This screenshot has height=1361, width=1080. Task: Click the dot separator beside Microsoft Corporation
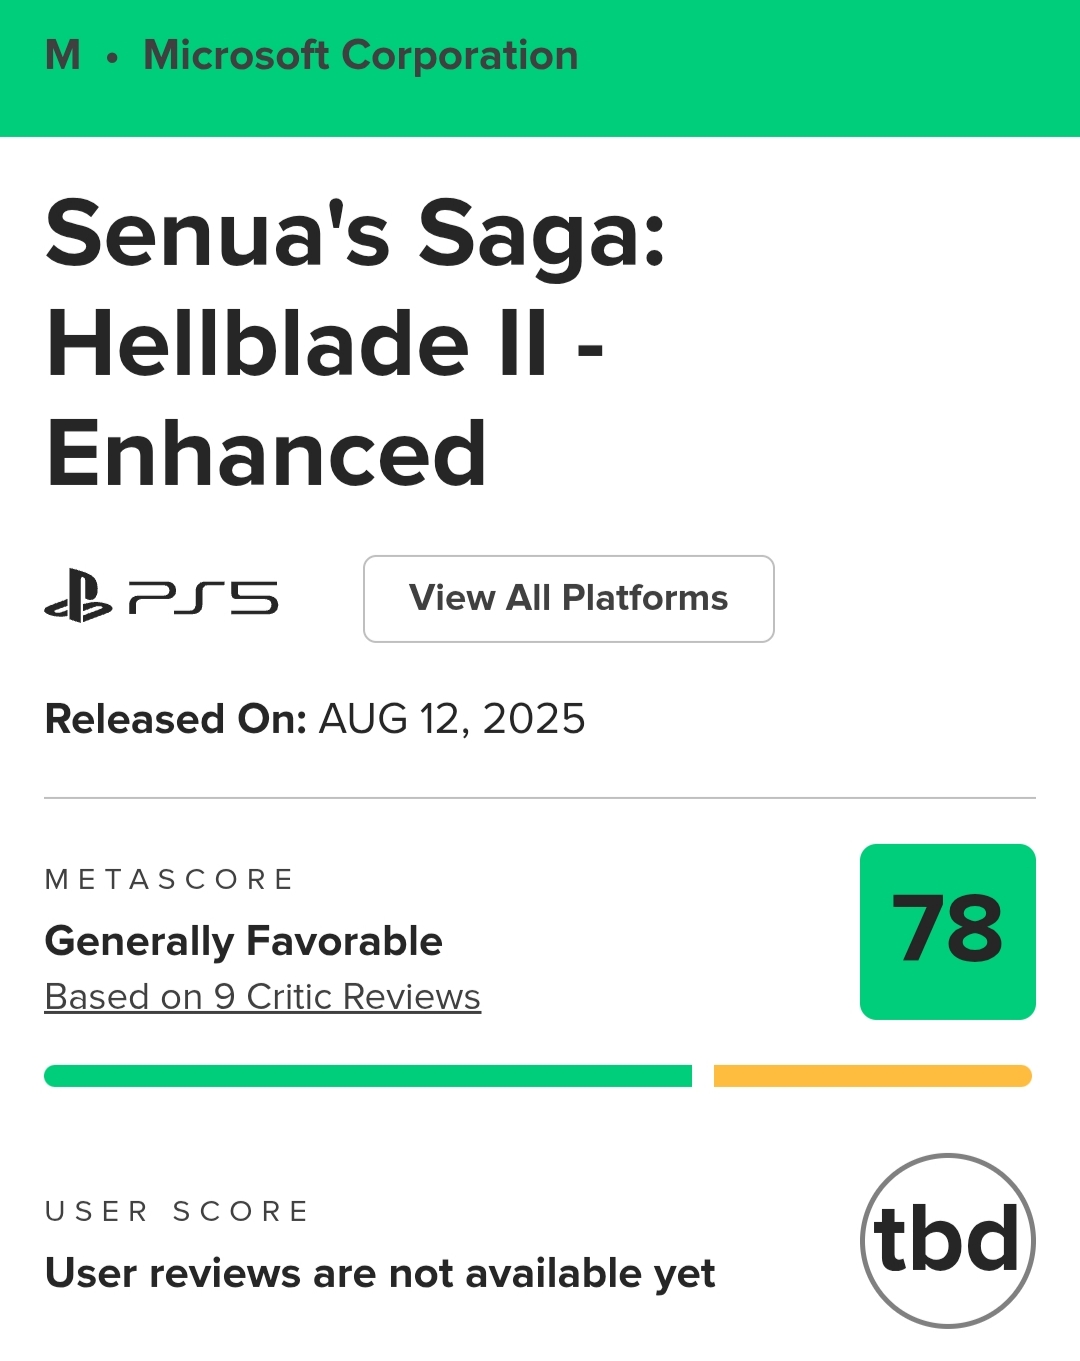click(x=113, y=59)
